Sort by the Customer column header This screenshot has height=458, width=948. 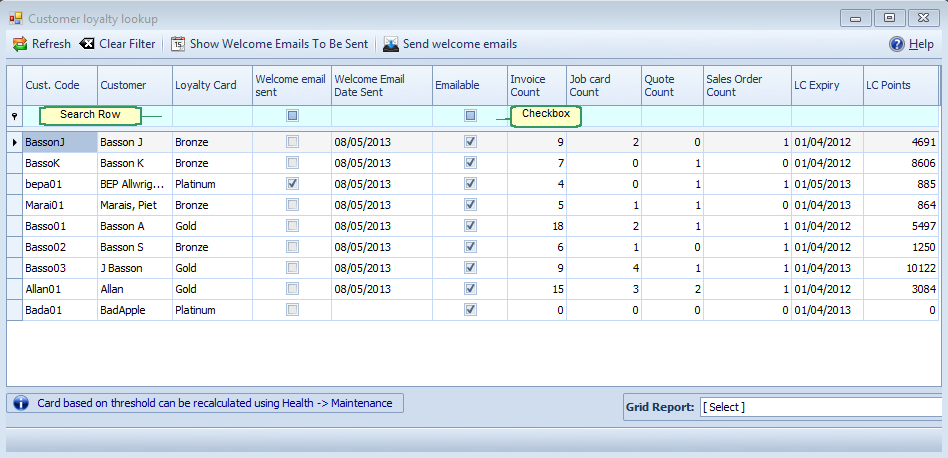[x=135, y=85]
